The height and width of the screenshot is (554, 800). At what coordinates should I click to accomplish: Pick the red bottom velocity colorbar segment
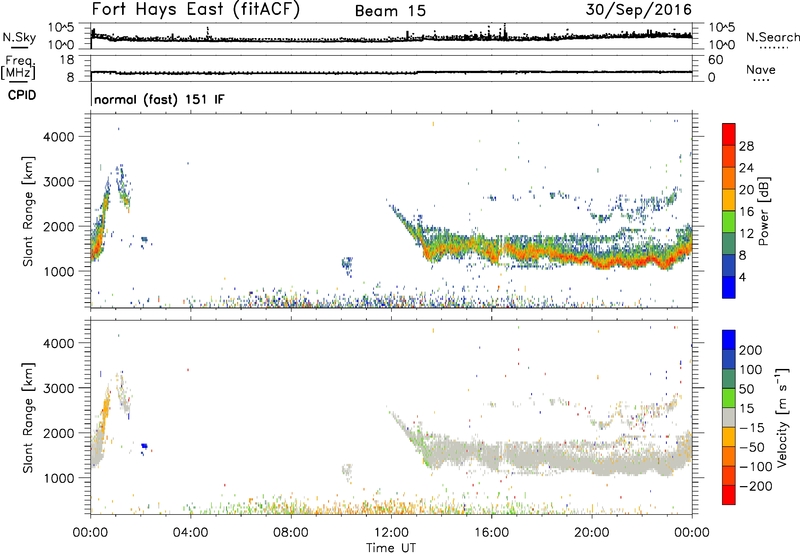click(729, 495)
